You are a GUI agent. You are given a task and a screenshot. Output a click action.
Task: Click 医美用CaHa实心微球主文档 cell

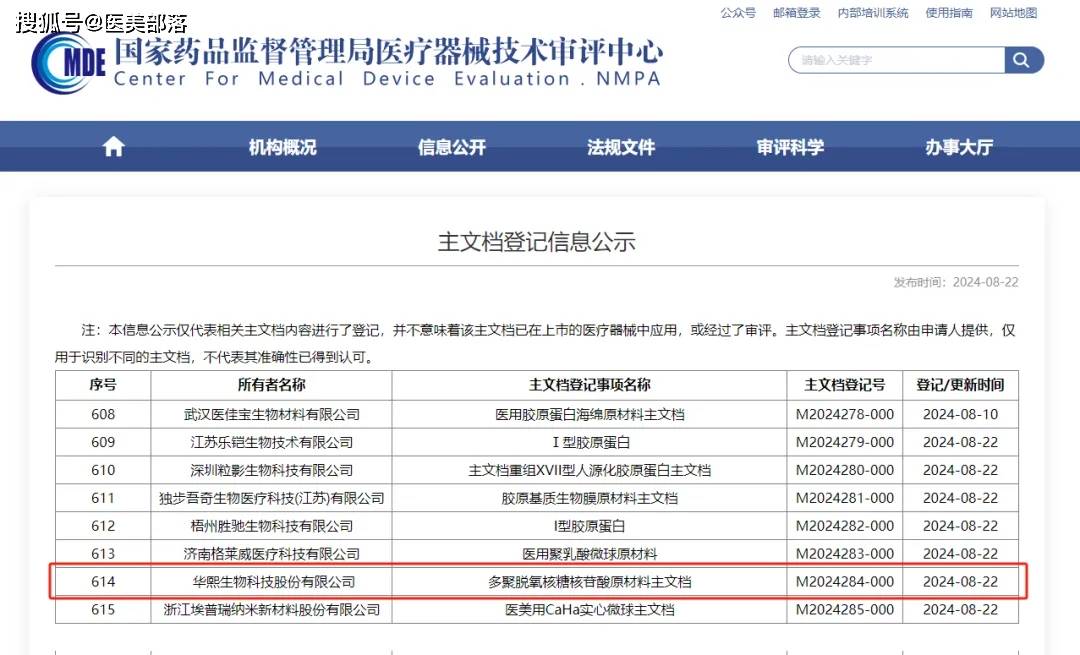(590, 610)
